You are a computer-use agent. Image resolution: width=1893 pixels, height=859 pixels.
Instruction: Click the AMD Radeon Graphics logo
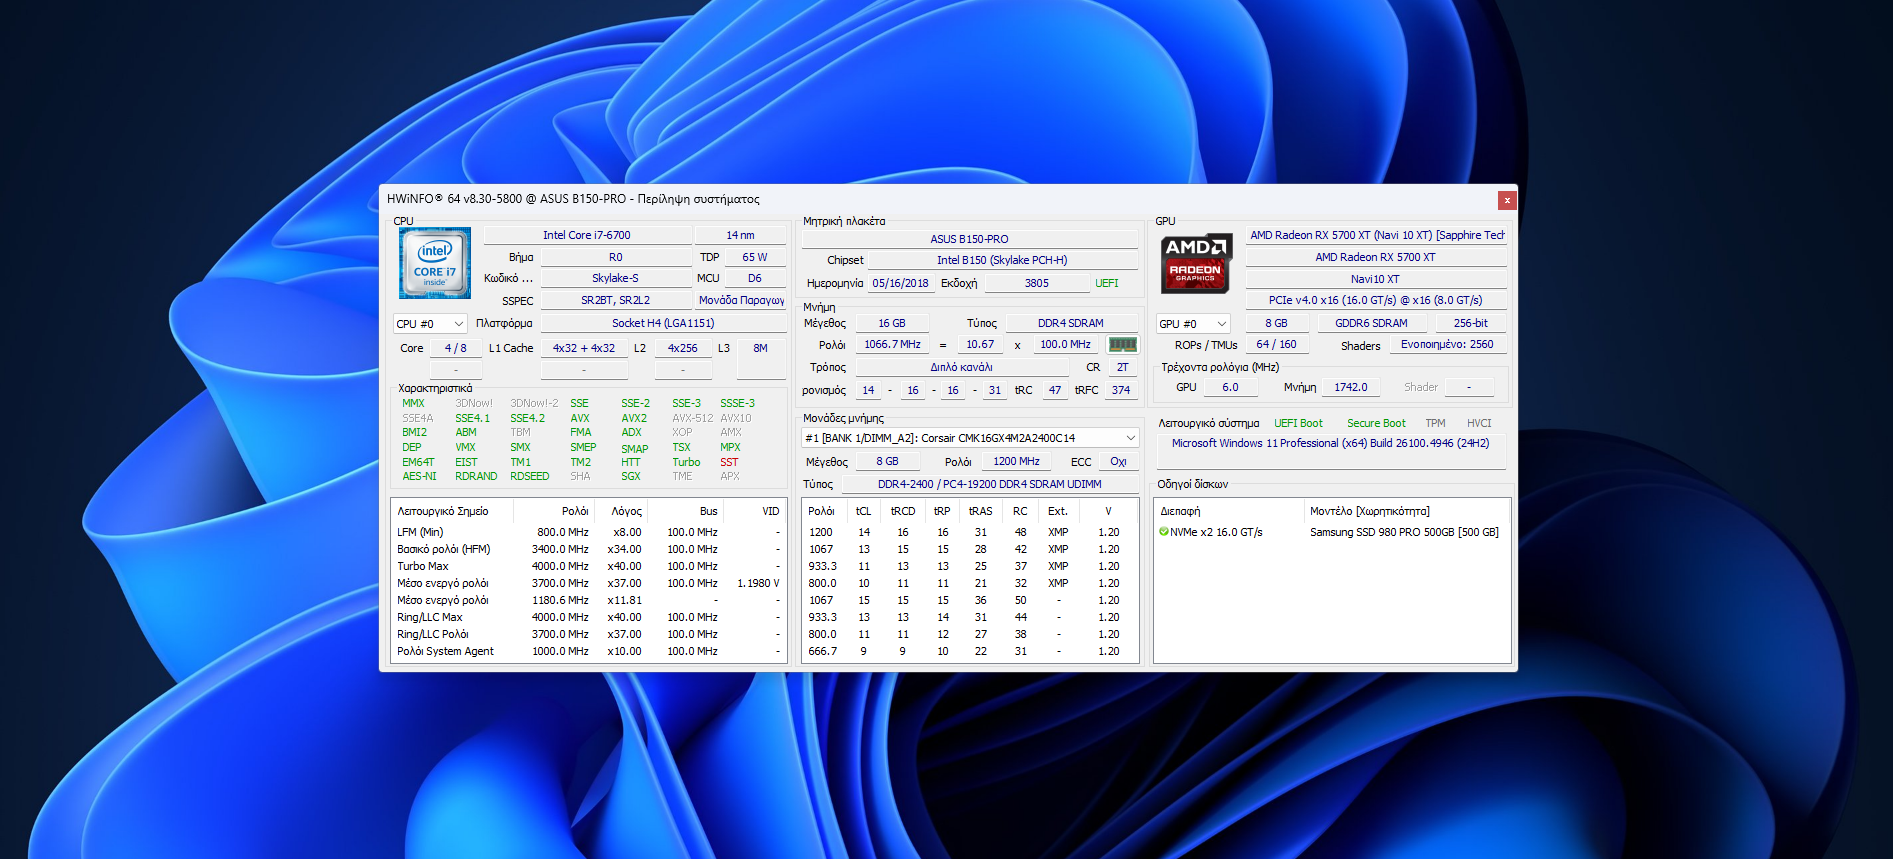coord(1196,263)
